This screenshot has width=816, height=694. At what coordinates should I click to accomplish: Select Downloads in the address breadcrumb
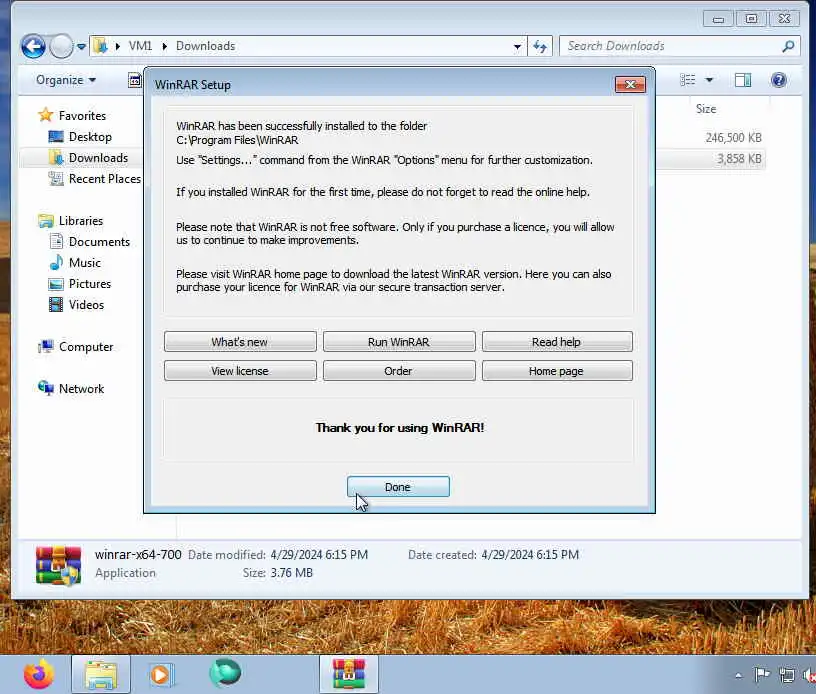pos(206,46)
